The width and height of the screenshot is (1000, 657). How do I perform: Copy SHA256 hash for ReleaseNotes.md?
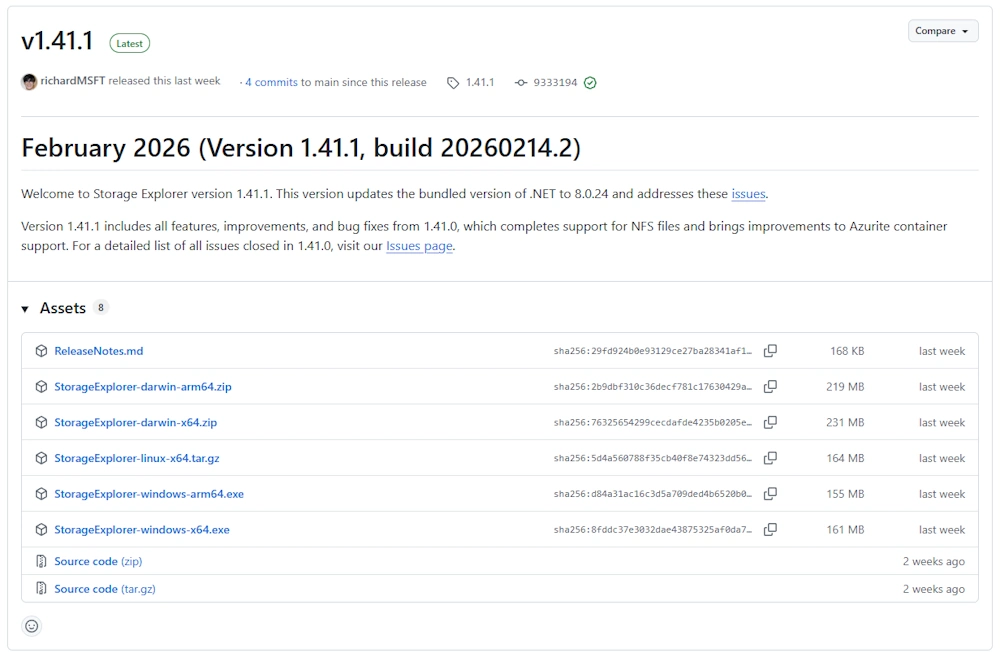[770, 351]
